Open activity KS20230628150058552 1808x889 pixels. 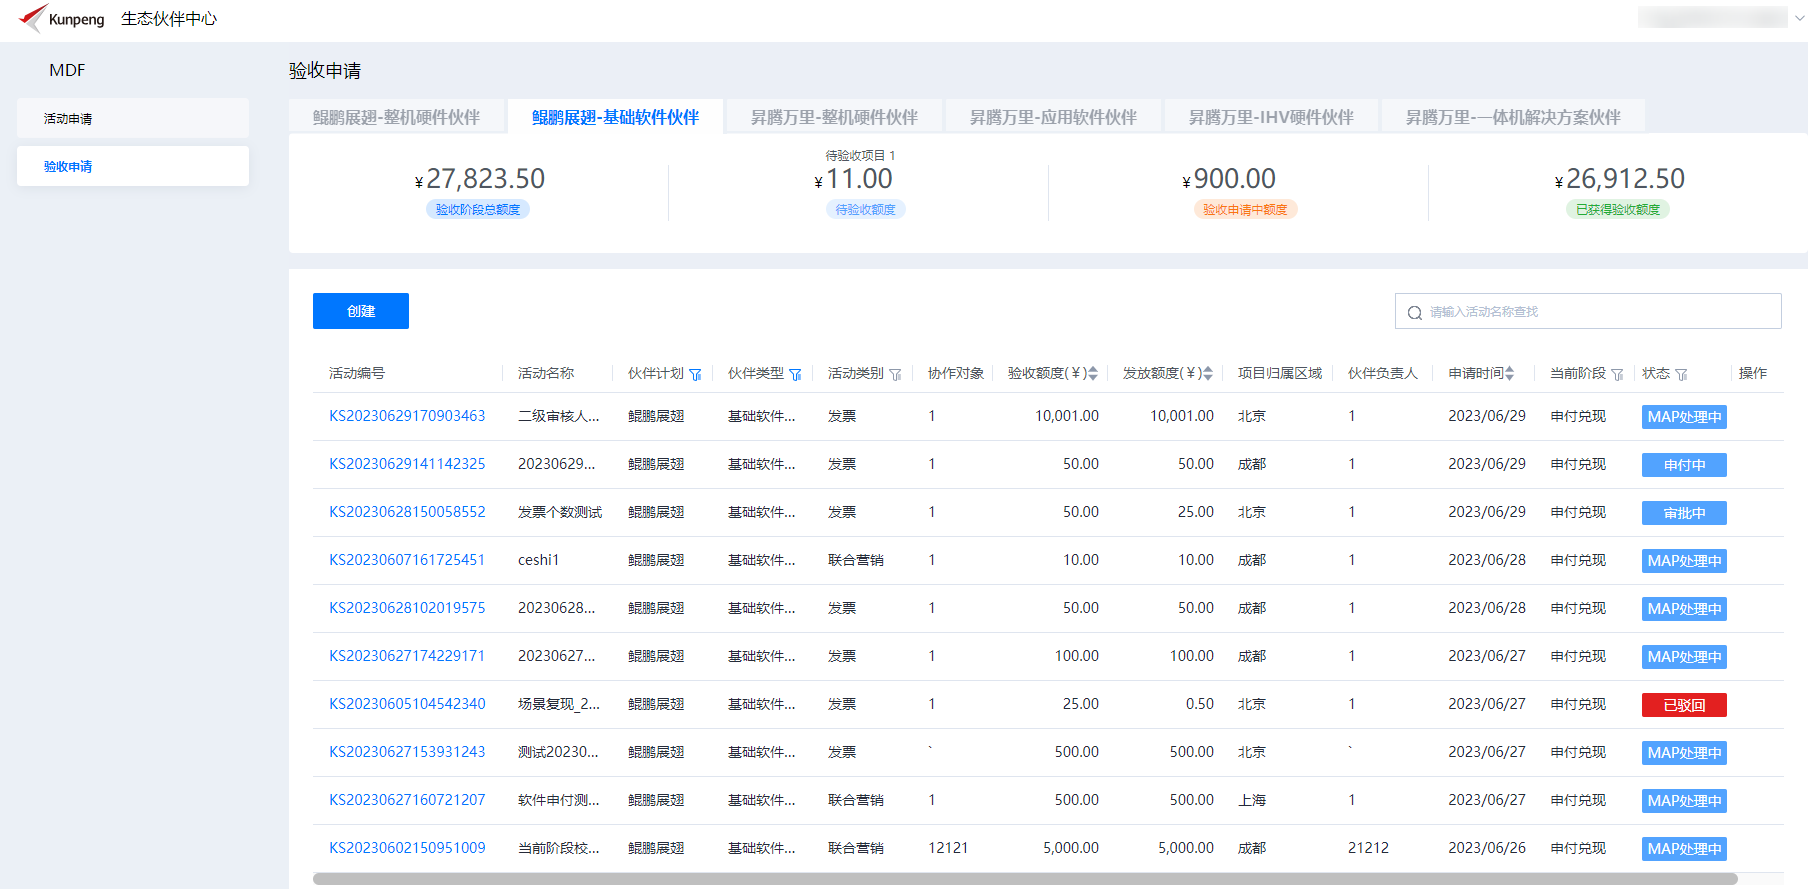coord(407,512)
